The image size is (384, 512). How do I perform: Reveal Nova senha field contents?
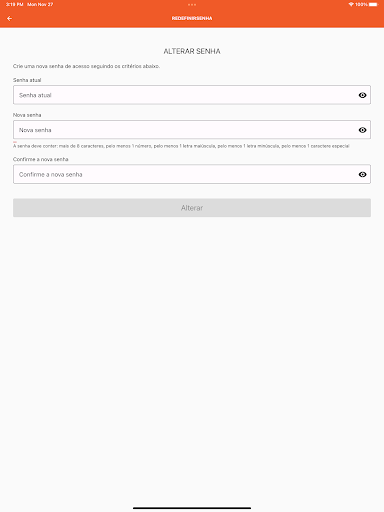click(362, 130)
